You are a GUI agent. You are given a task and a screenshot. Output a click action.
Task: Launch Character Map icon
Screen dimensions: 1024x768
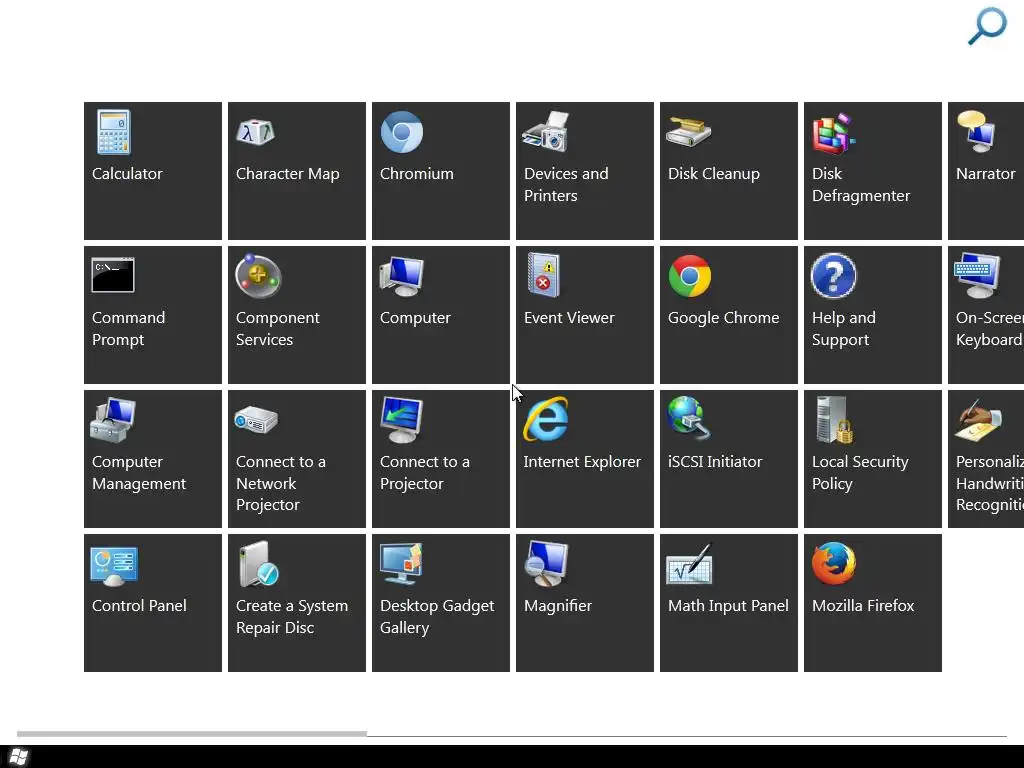click(x=255, y=133)
